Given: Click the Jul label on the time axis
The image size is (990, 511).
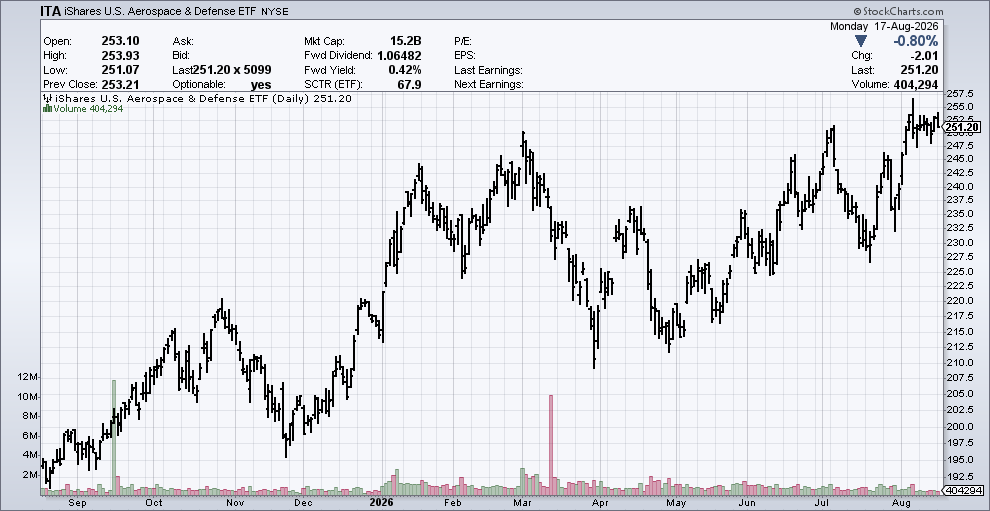Looking at the screenshot, I should coord(823,503).
